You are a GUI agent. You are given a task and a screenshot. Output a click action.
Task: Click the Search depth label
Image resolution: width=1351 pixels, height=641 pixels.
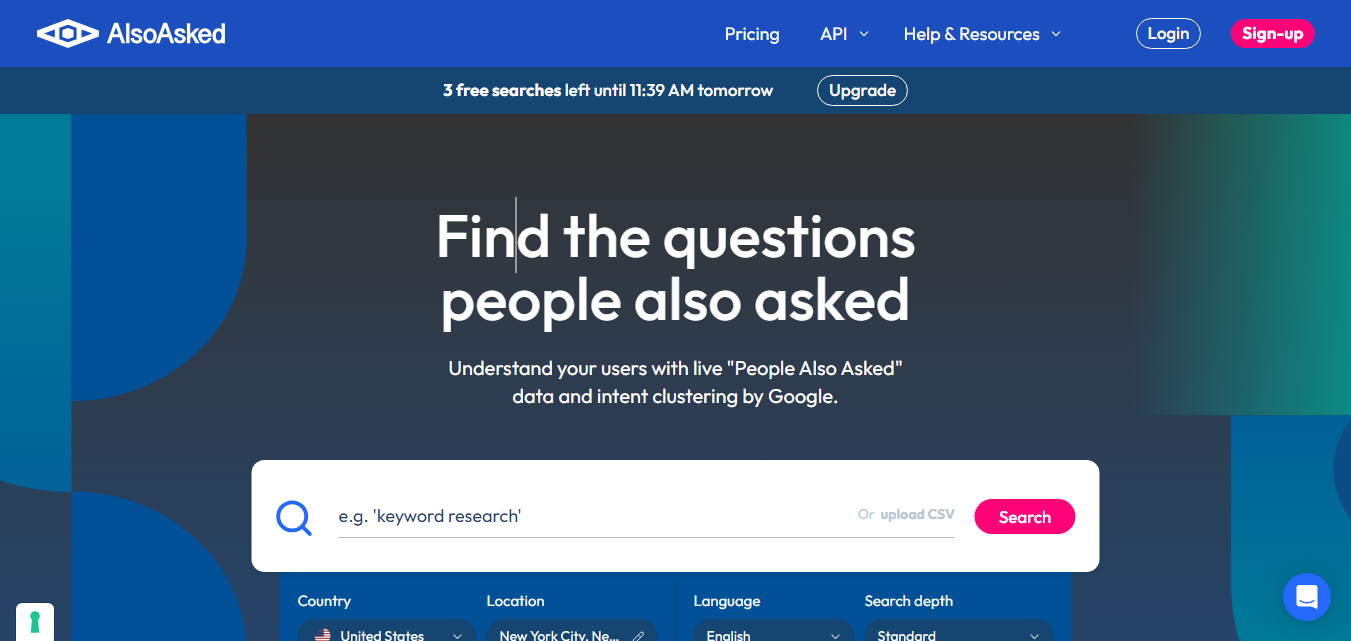tap(909, 601)
